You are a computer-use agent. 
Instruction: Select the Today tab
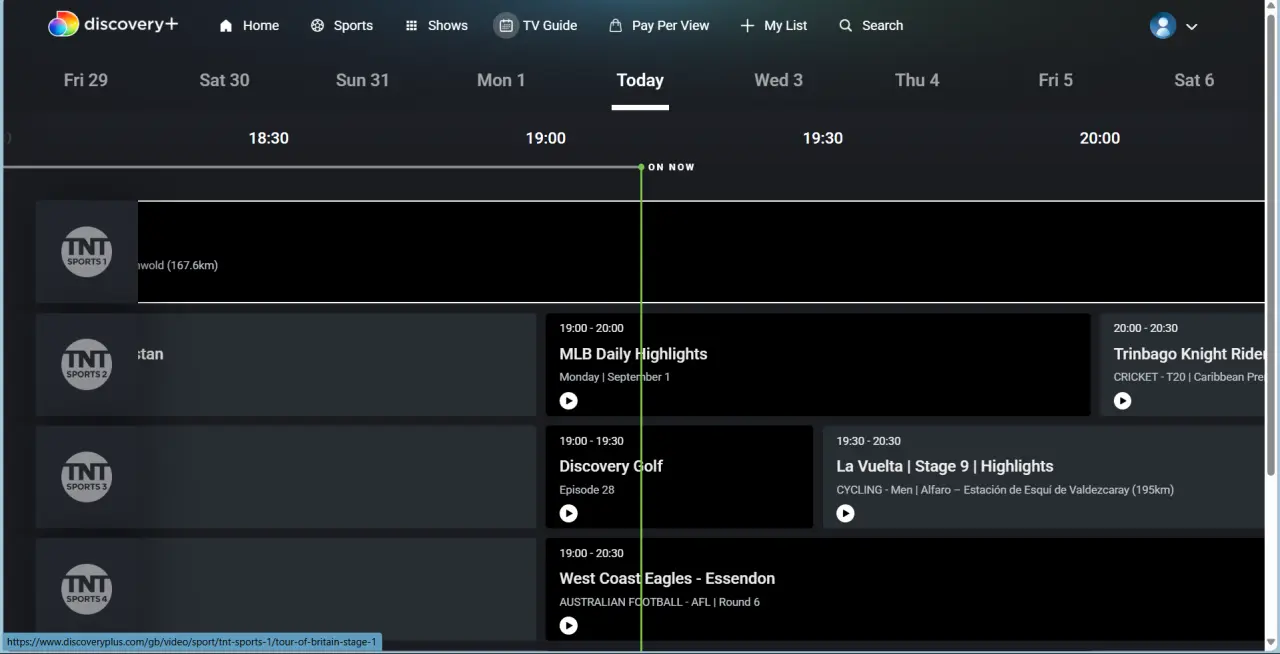tap(640, 80)
